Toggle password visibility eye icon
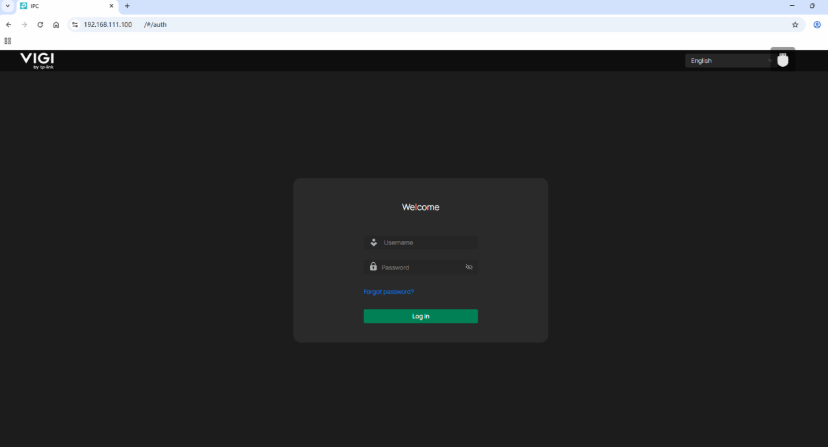Screen dimensions: 828x447 (x=469, y=267)
